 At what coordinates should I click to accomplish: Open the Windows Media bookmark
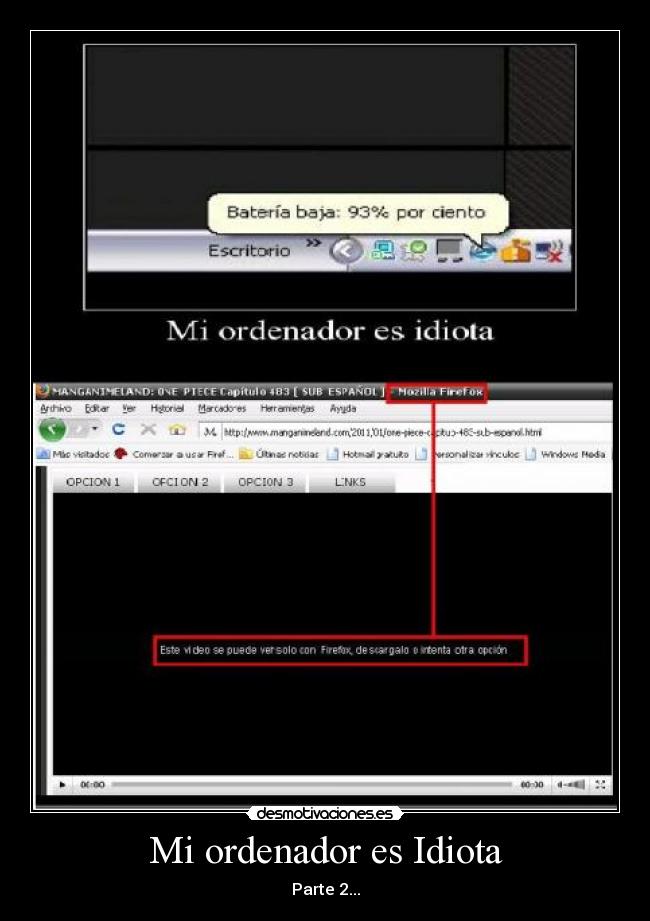(566, 454)
